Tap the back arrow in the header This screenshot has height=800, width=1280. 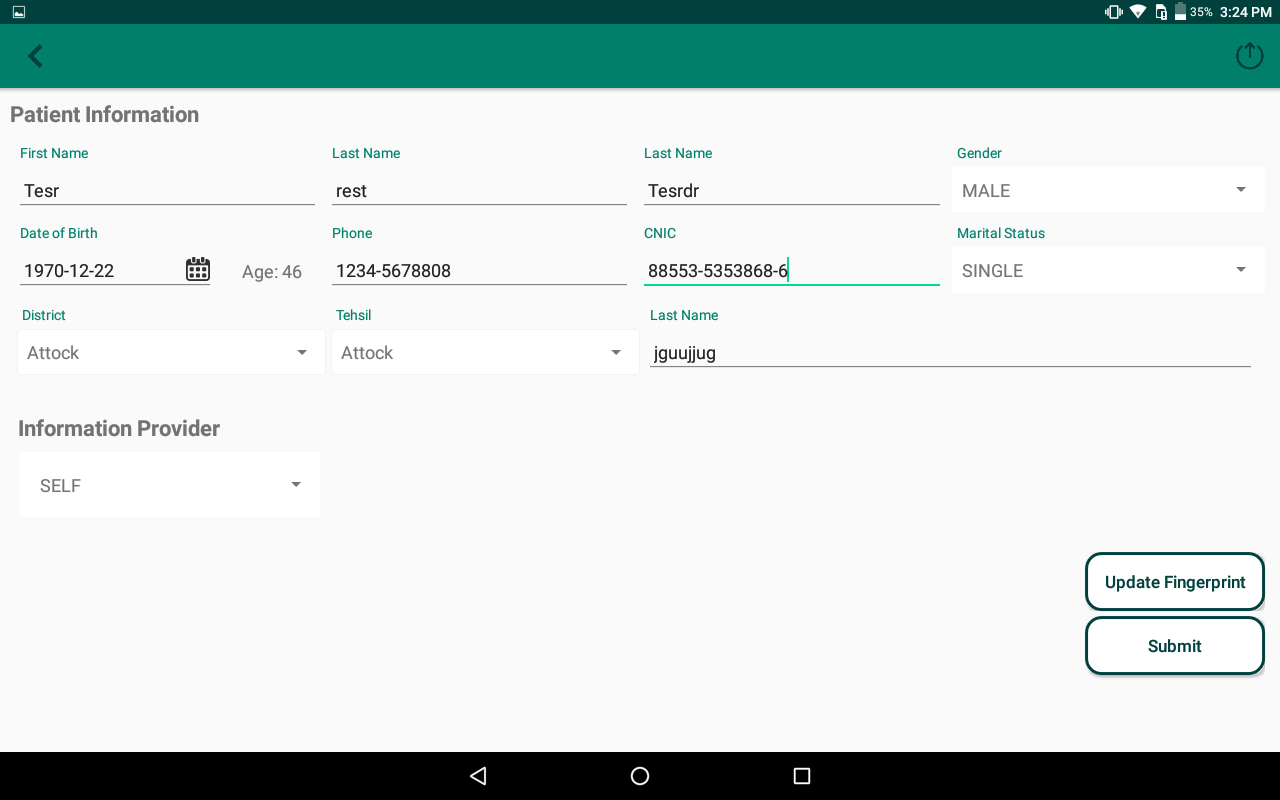coord(36,56)
